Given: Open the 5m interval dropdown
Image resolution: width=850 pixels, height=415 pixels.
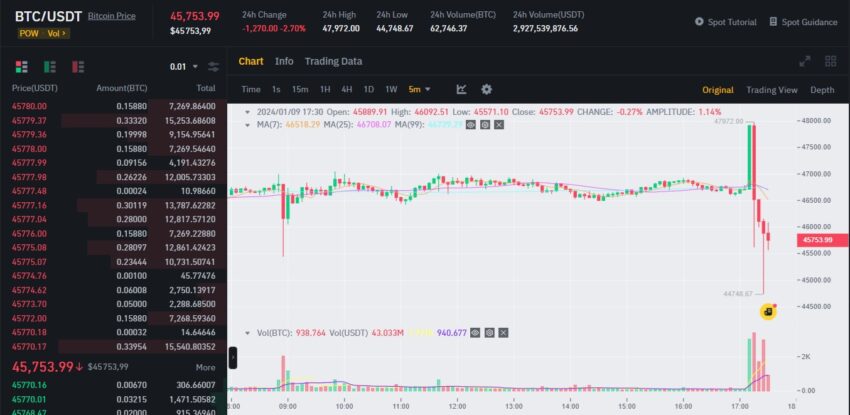Looking at the screenshot, I should point(420,89).
